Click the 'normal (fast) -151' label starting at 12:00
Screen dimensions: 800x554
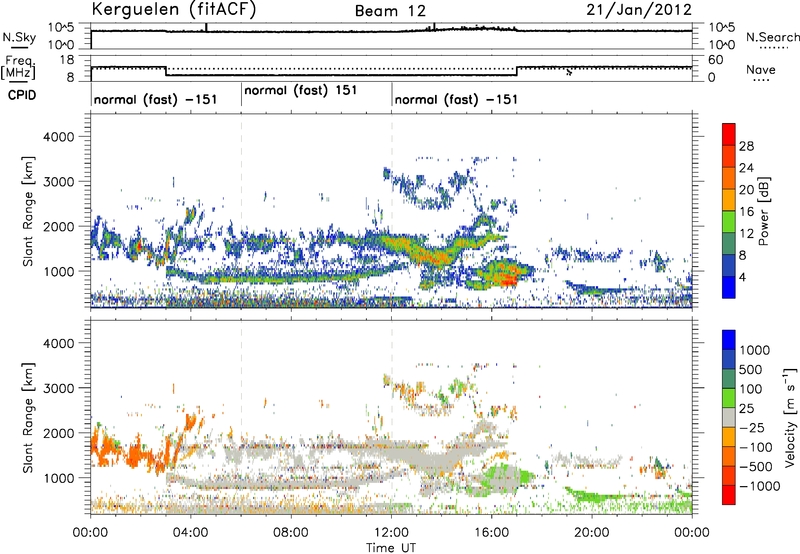(456, 99)
